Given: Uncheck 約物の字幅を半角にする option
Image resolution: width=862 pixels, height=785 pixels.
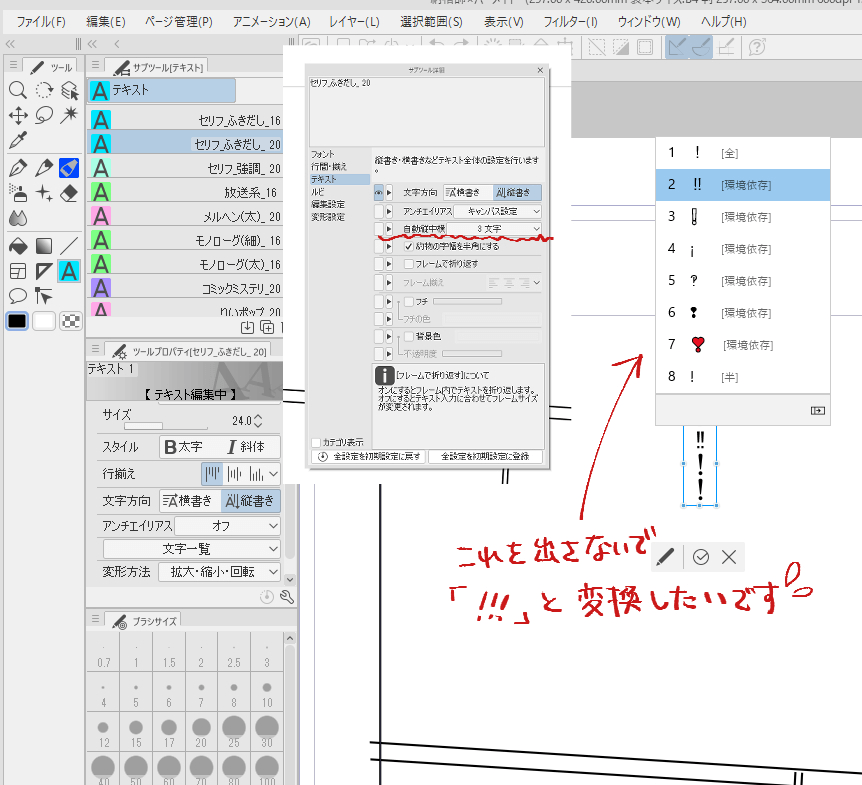Looking at the screenshot, I should 408,247.
